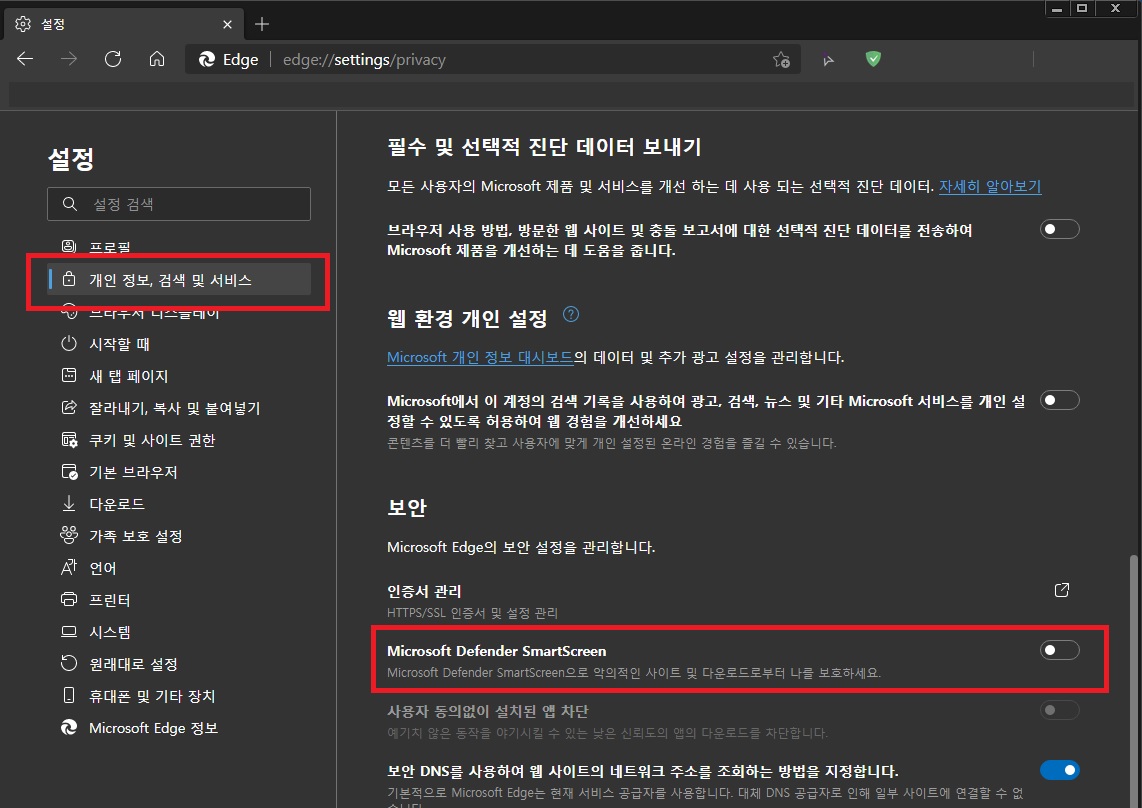The height and width of the screenshot is (808, 1142).
Task: Click the 설정 검색 search field
Action: (x=178, y=204)
